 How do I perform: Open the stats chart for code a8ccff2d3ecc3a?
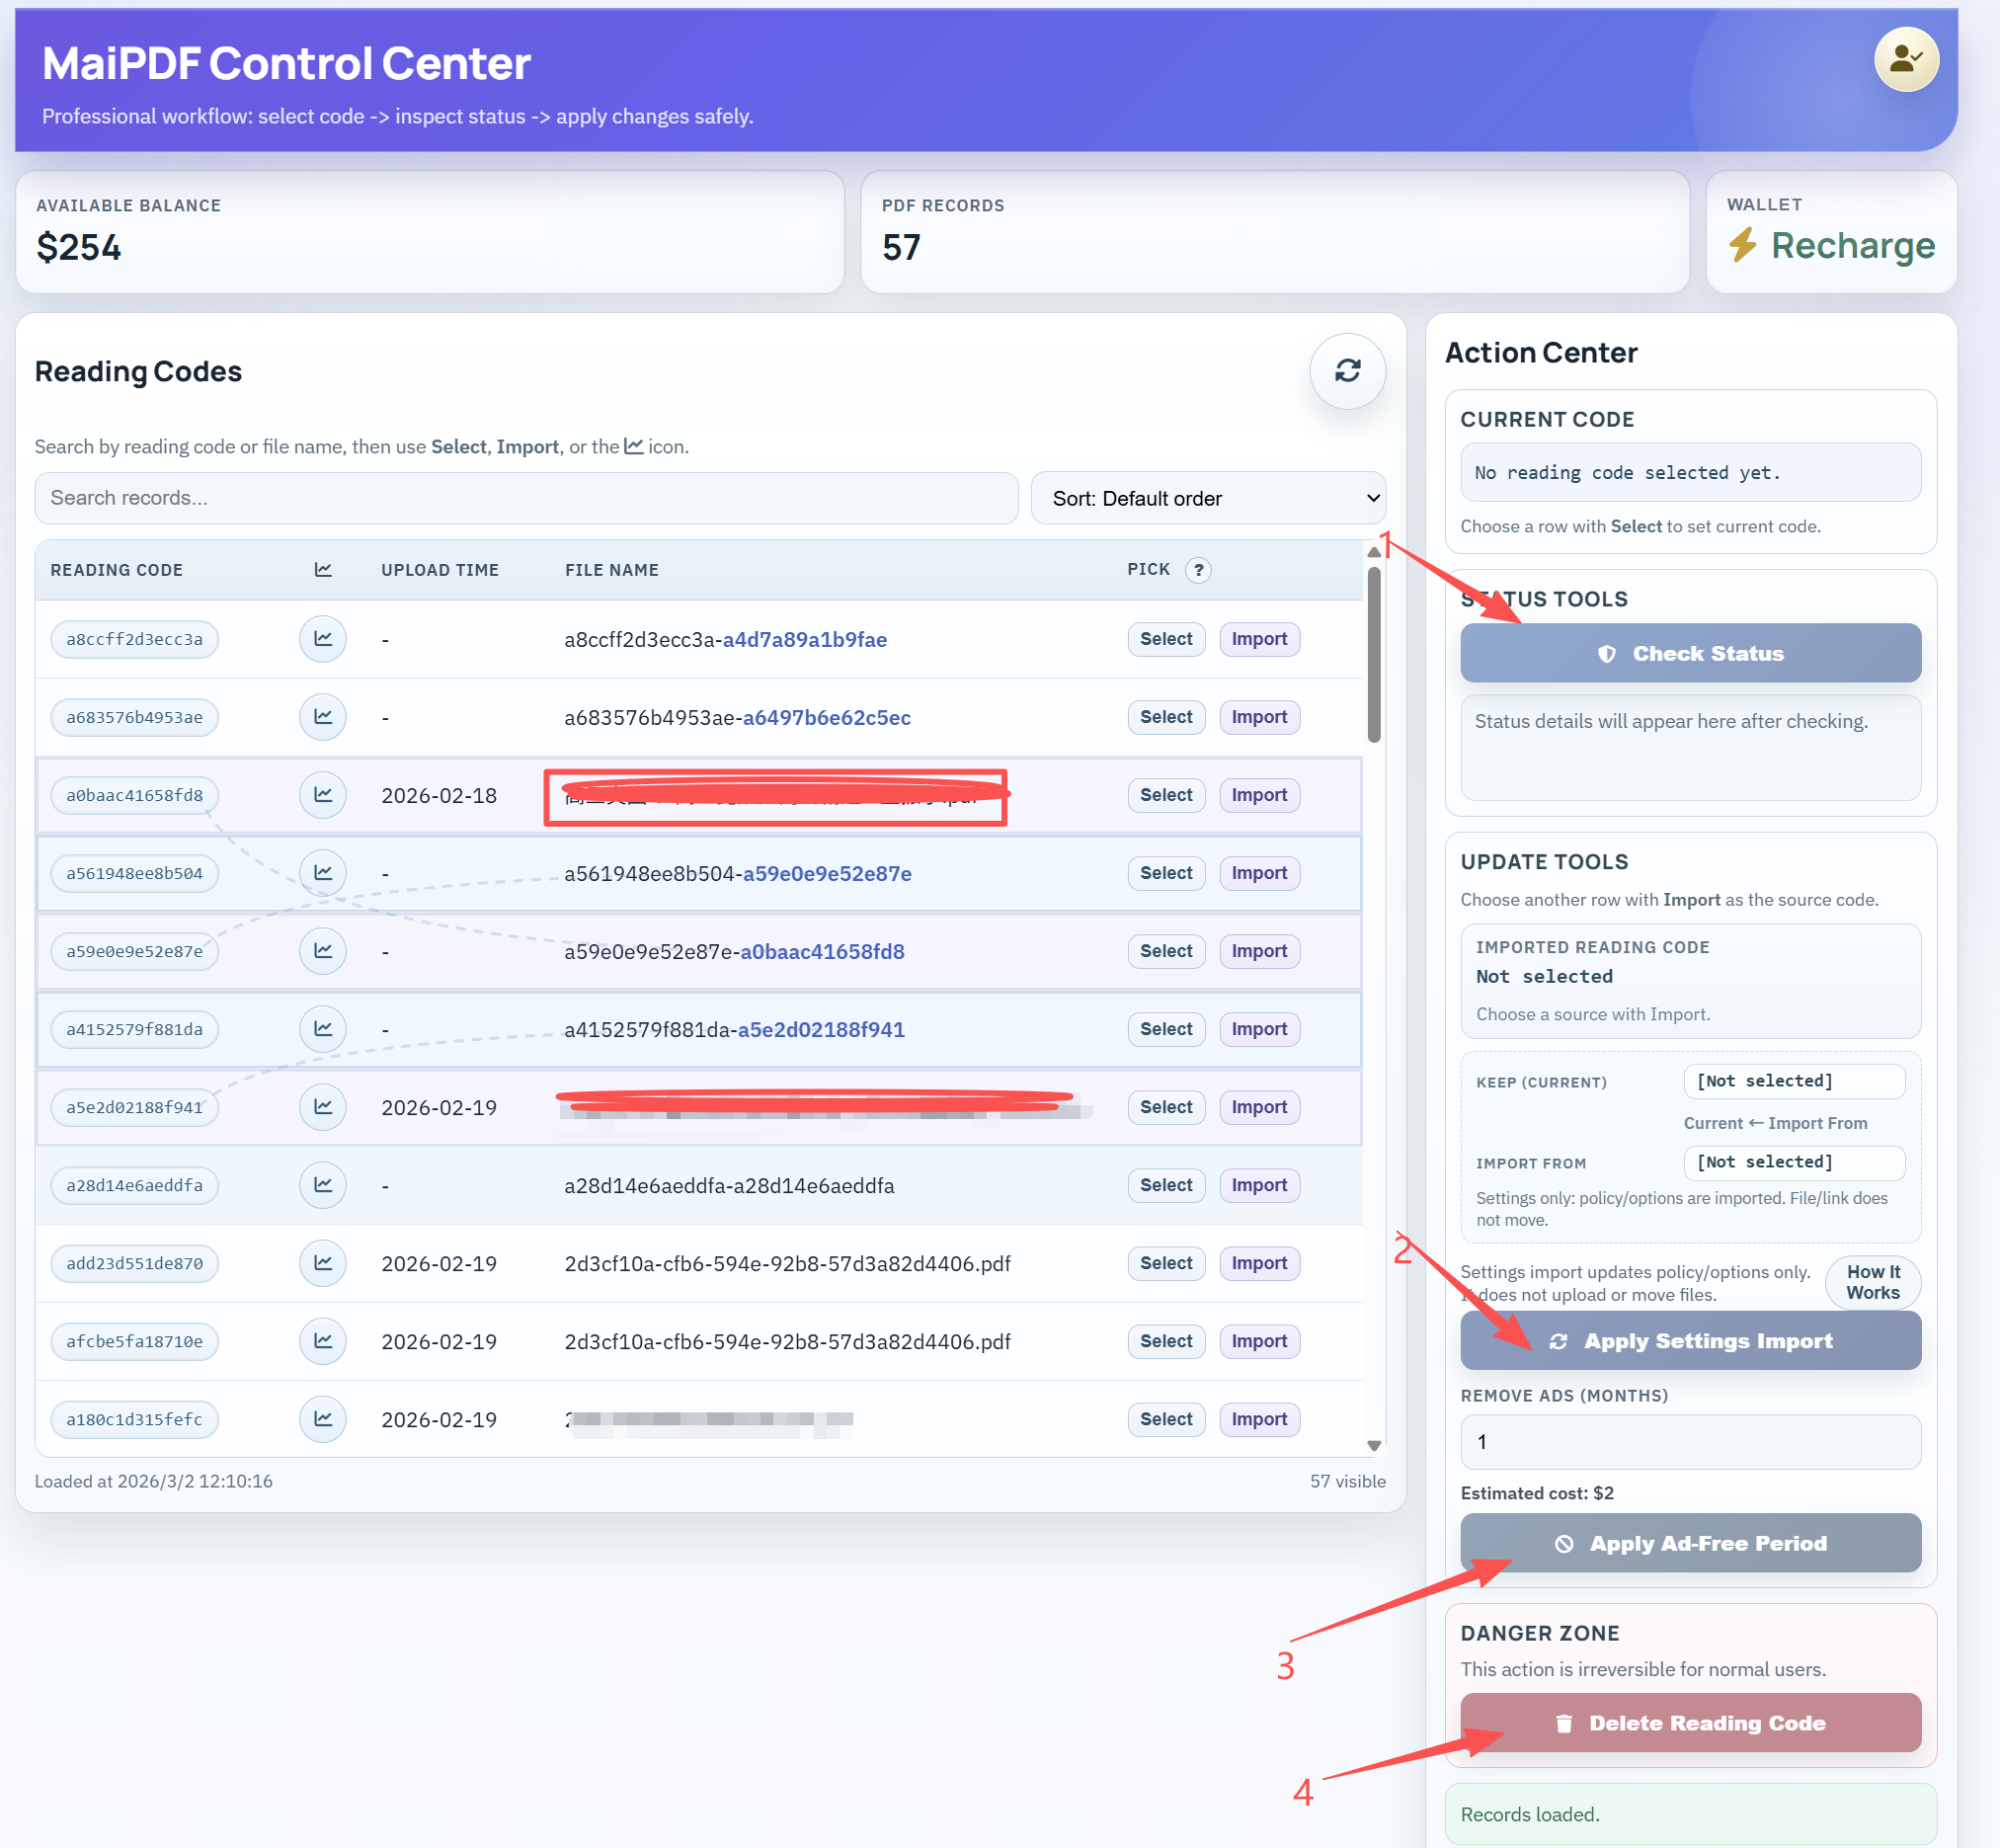tap(322, 639)
